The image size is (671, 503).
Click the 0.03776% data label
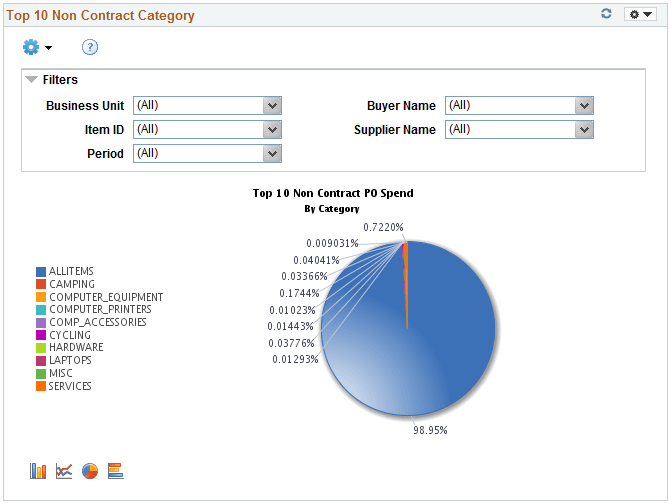(x=291, y=343)
